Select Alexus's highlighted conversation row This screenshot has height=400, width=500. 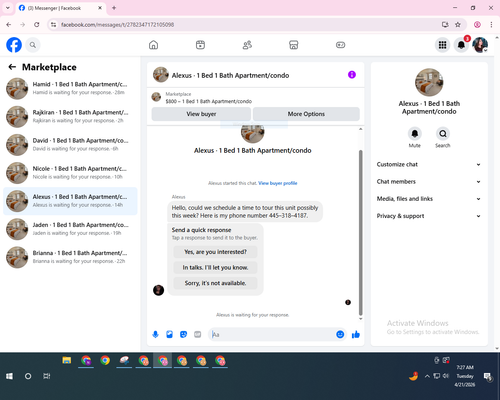coord(70,201)
